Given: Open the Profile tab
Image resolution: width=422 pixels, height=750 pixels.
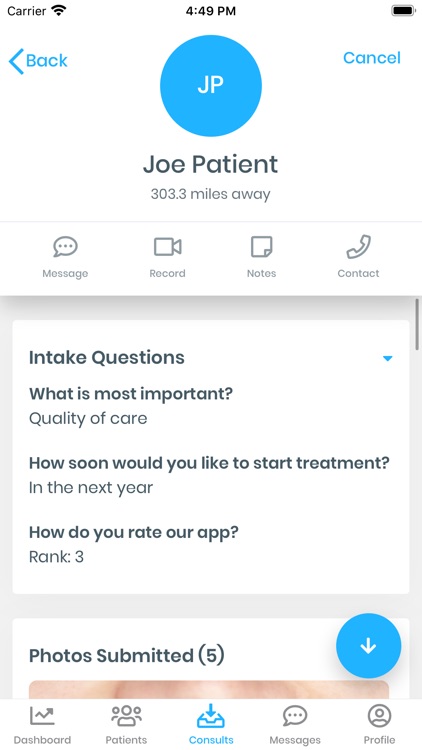Looking at the screenshot, I should coord(379,725).
